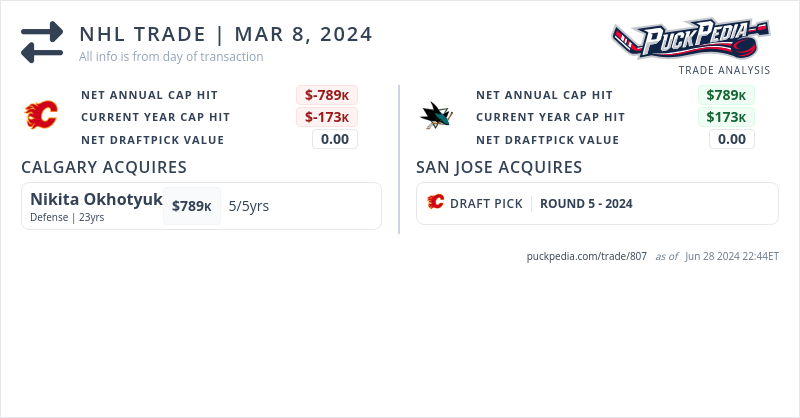The height and width of the screenshot is (418, 800).
Task: Click the Calgary Acquires heading
Action: tap(104, 167)
